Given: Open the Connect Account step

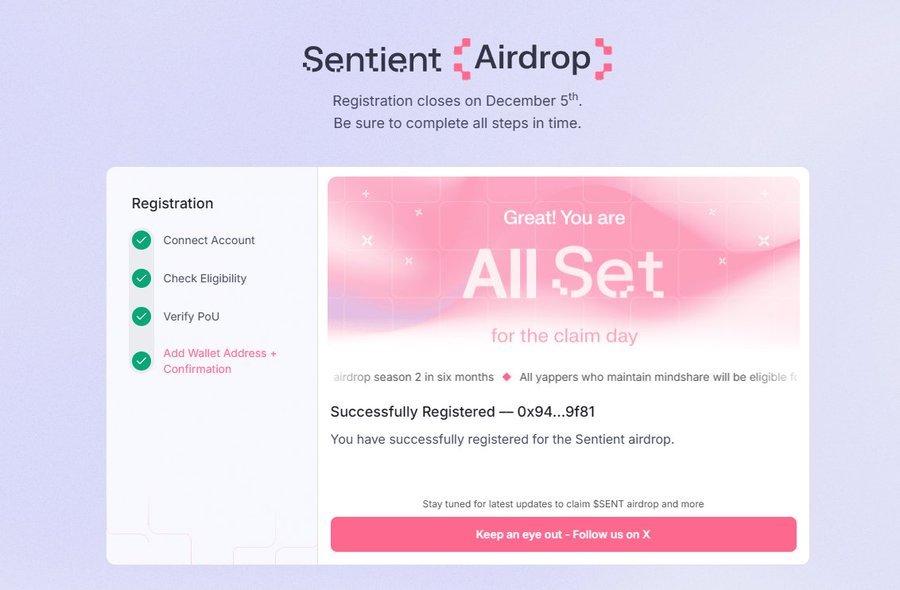Looking at the screenshot, I should (x=209, y=240).
